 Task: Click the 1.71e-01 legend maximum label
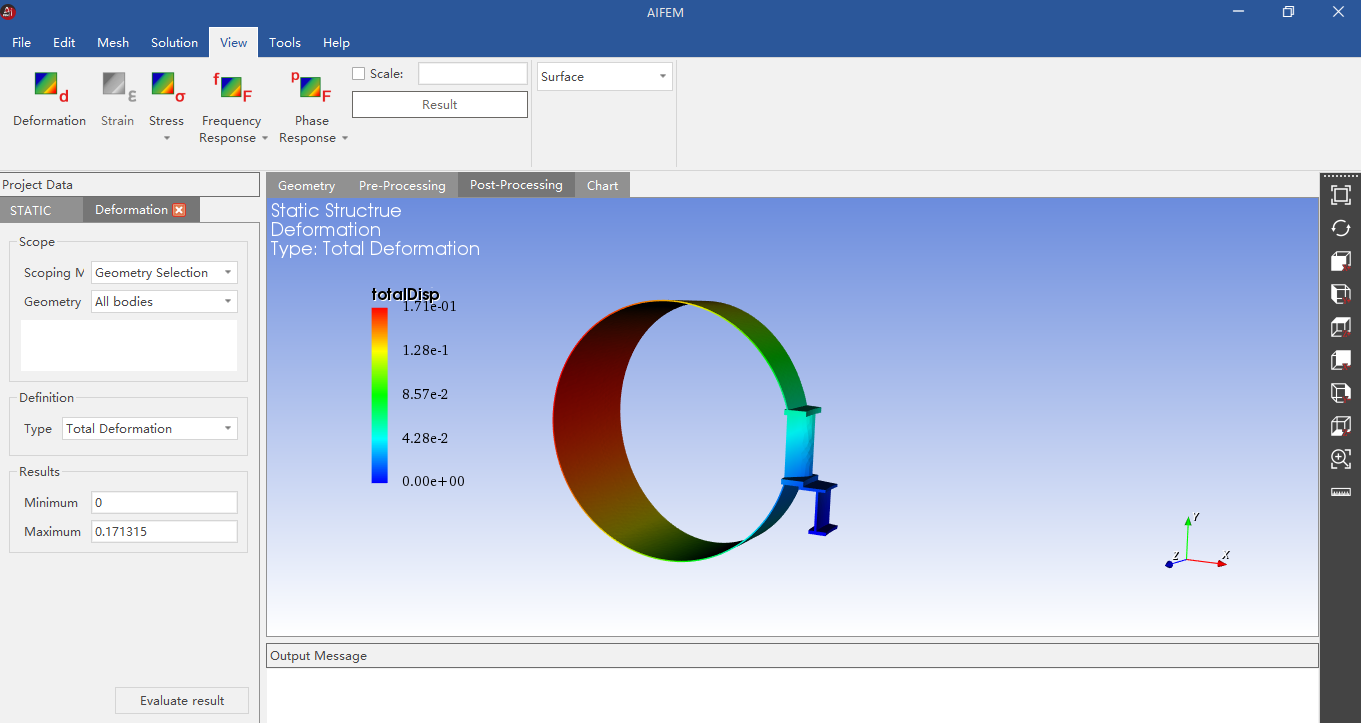429,307
